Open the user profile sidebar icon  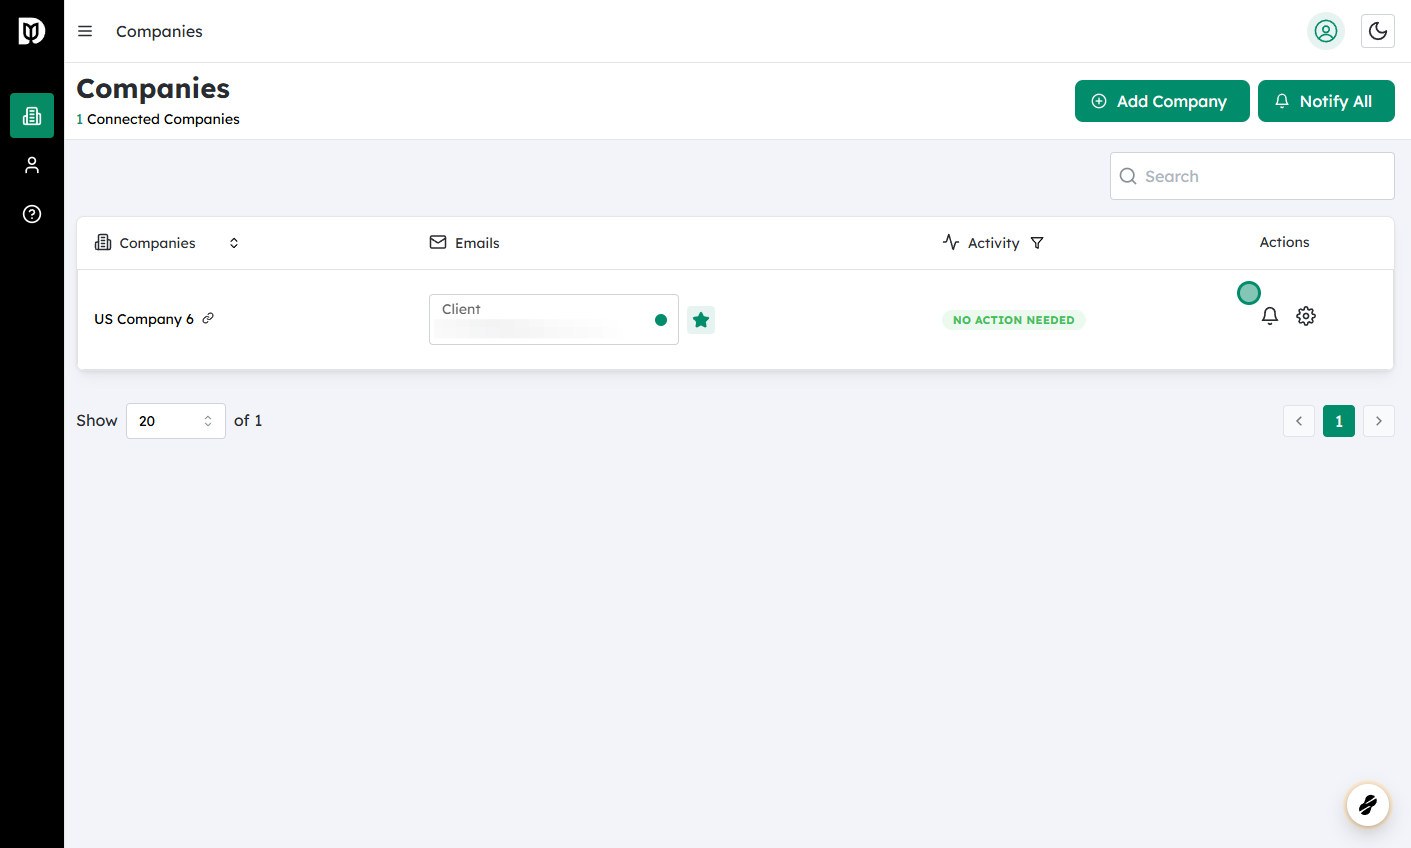[31, 164]
